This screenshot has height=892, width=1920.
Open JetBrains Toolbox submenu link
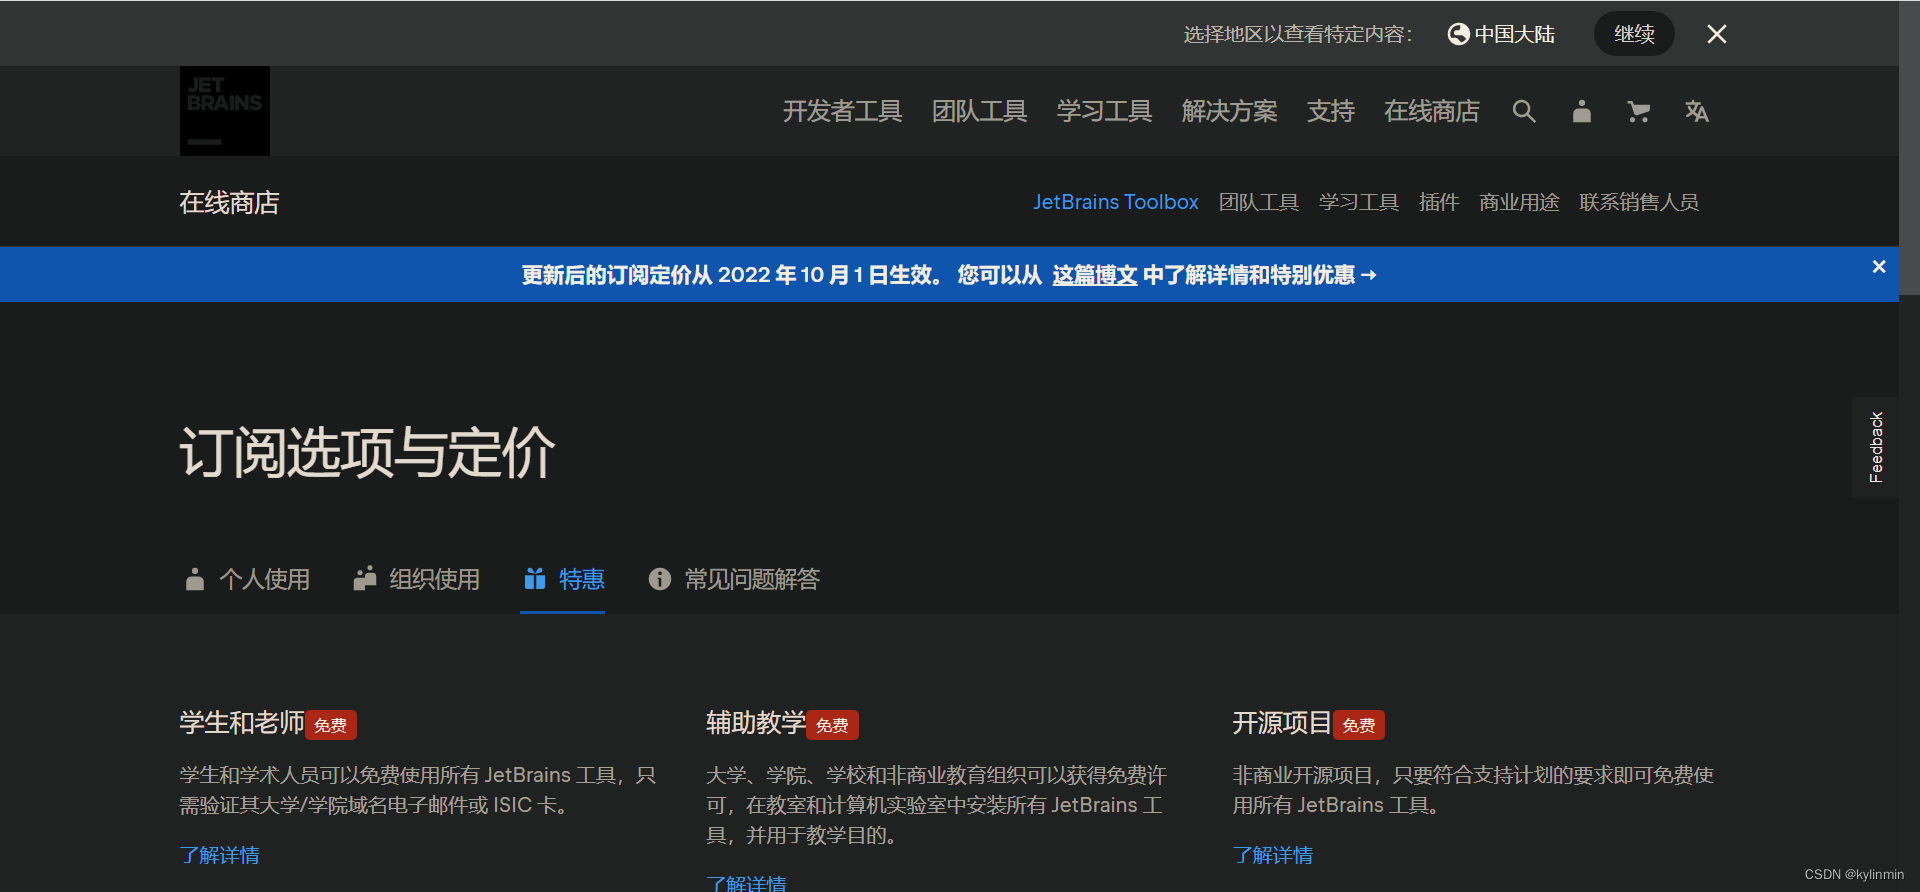click(1115, 202)
